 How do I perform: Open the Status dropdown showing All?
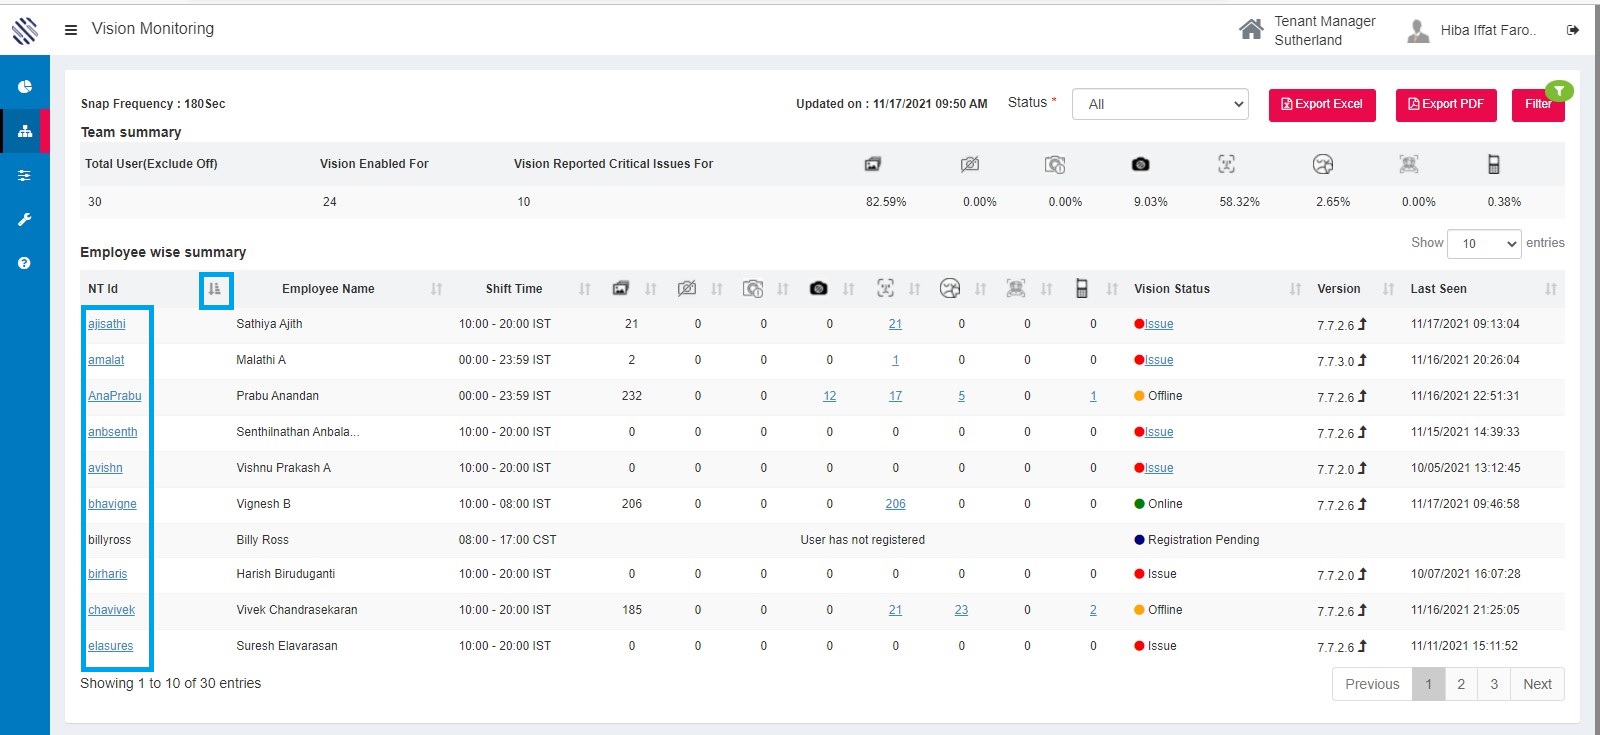click(1160, 104)
